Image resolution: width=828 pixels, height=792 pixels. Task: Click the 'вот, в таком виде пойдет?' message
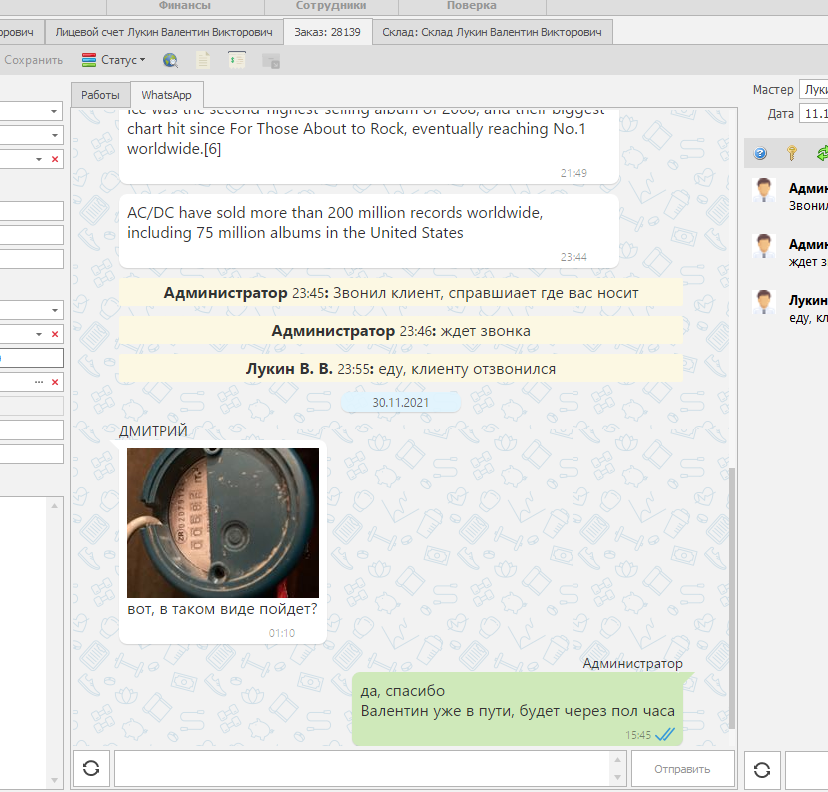click(222, 609)
